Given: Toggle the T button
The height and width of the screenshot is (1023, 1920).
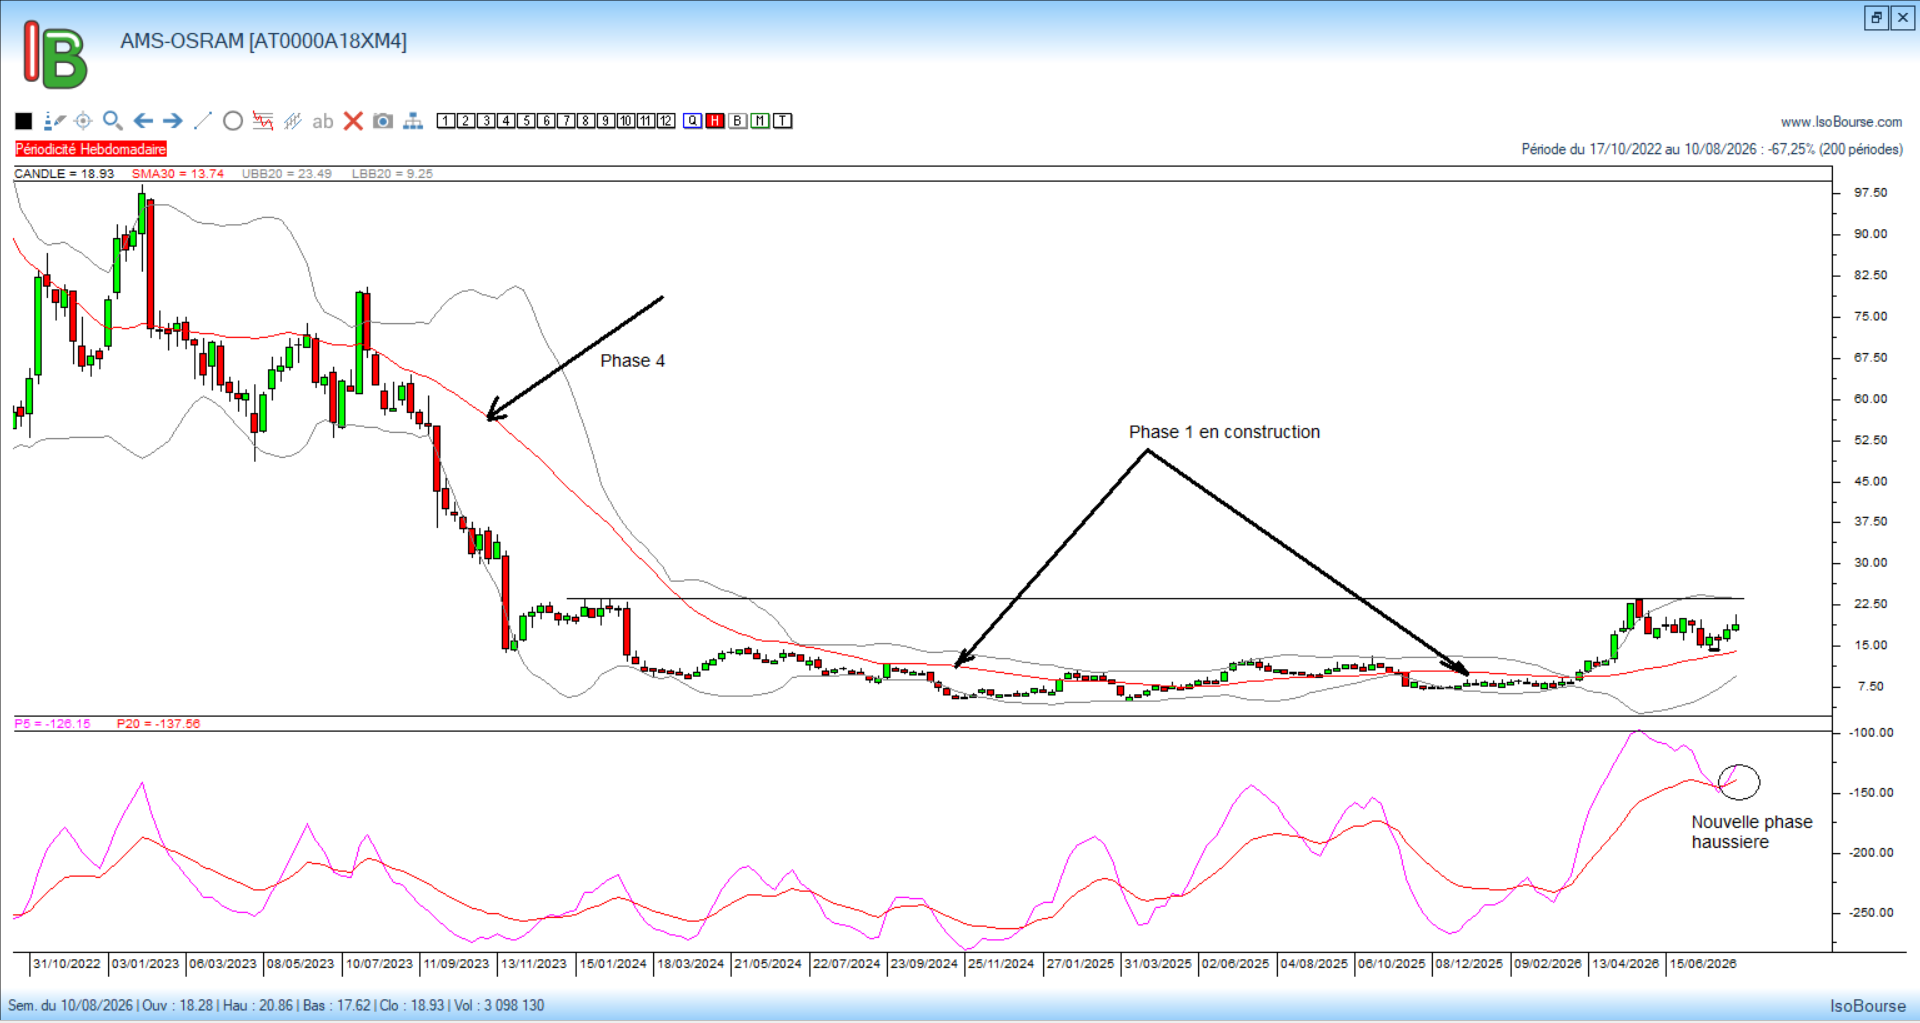Looking at the screenshot, I should (783, 121).
